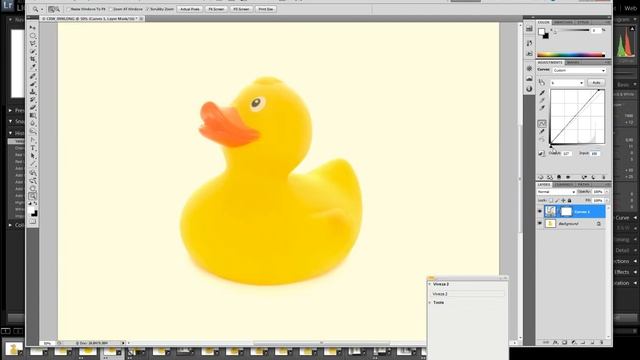Select the History Brush tool

[x=33, y=100]
